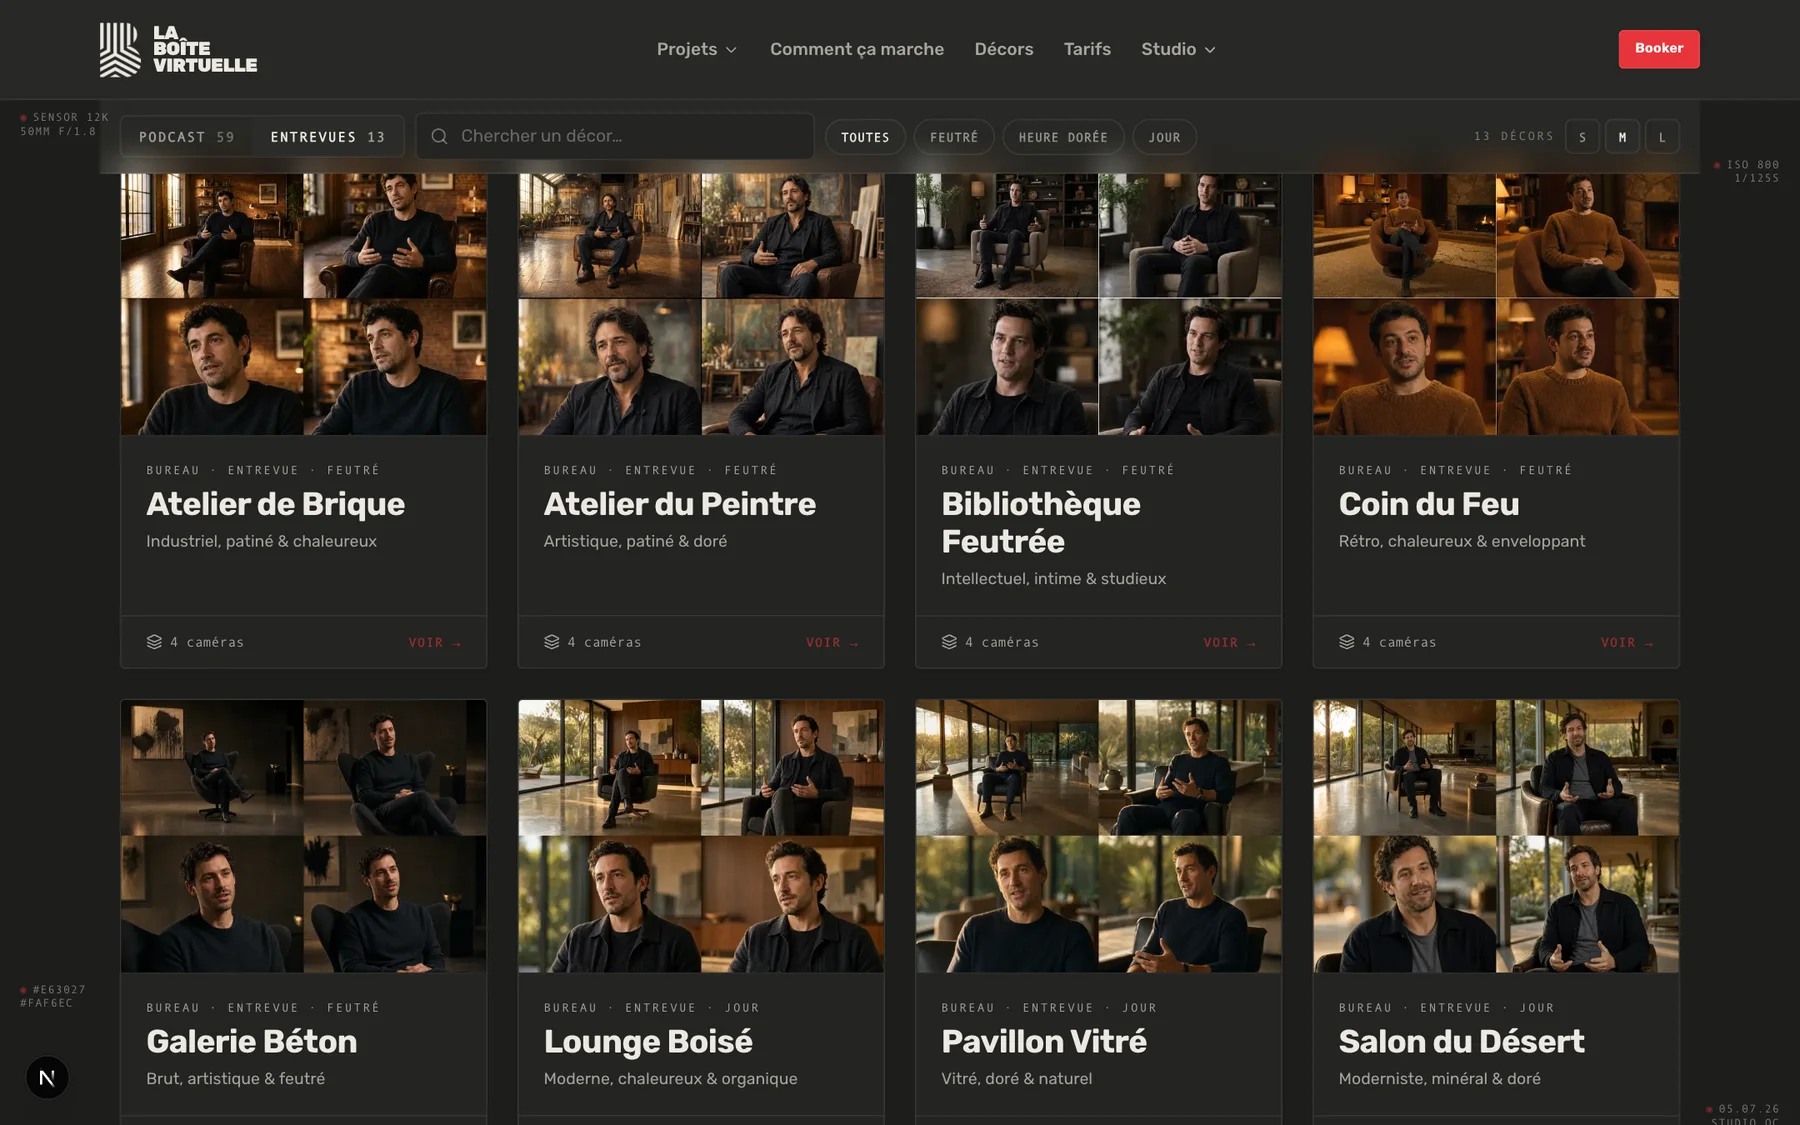Click the Salon du Désert title
The image size is (1800, 1125).
coord(1462,1042)
